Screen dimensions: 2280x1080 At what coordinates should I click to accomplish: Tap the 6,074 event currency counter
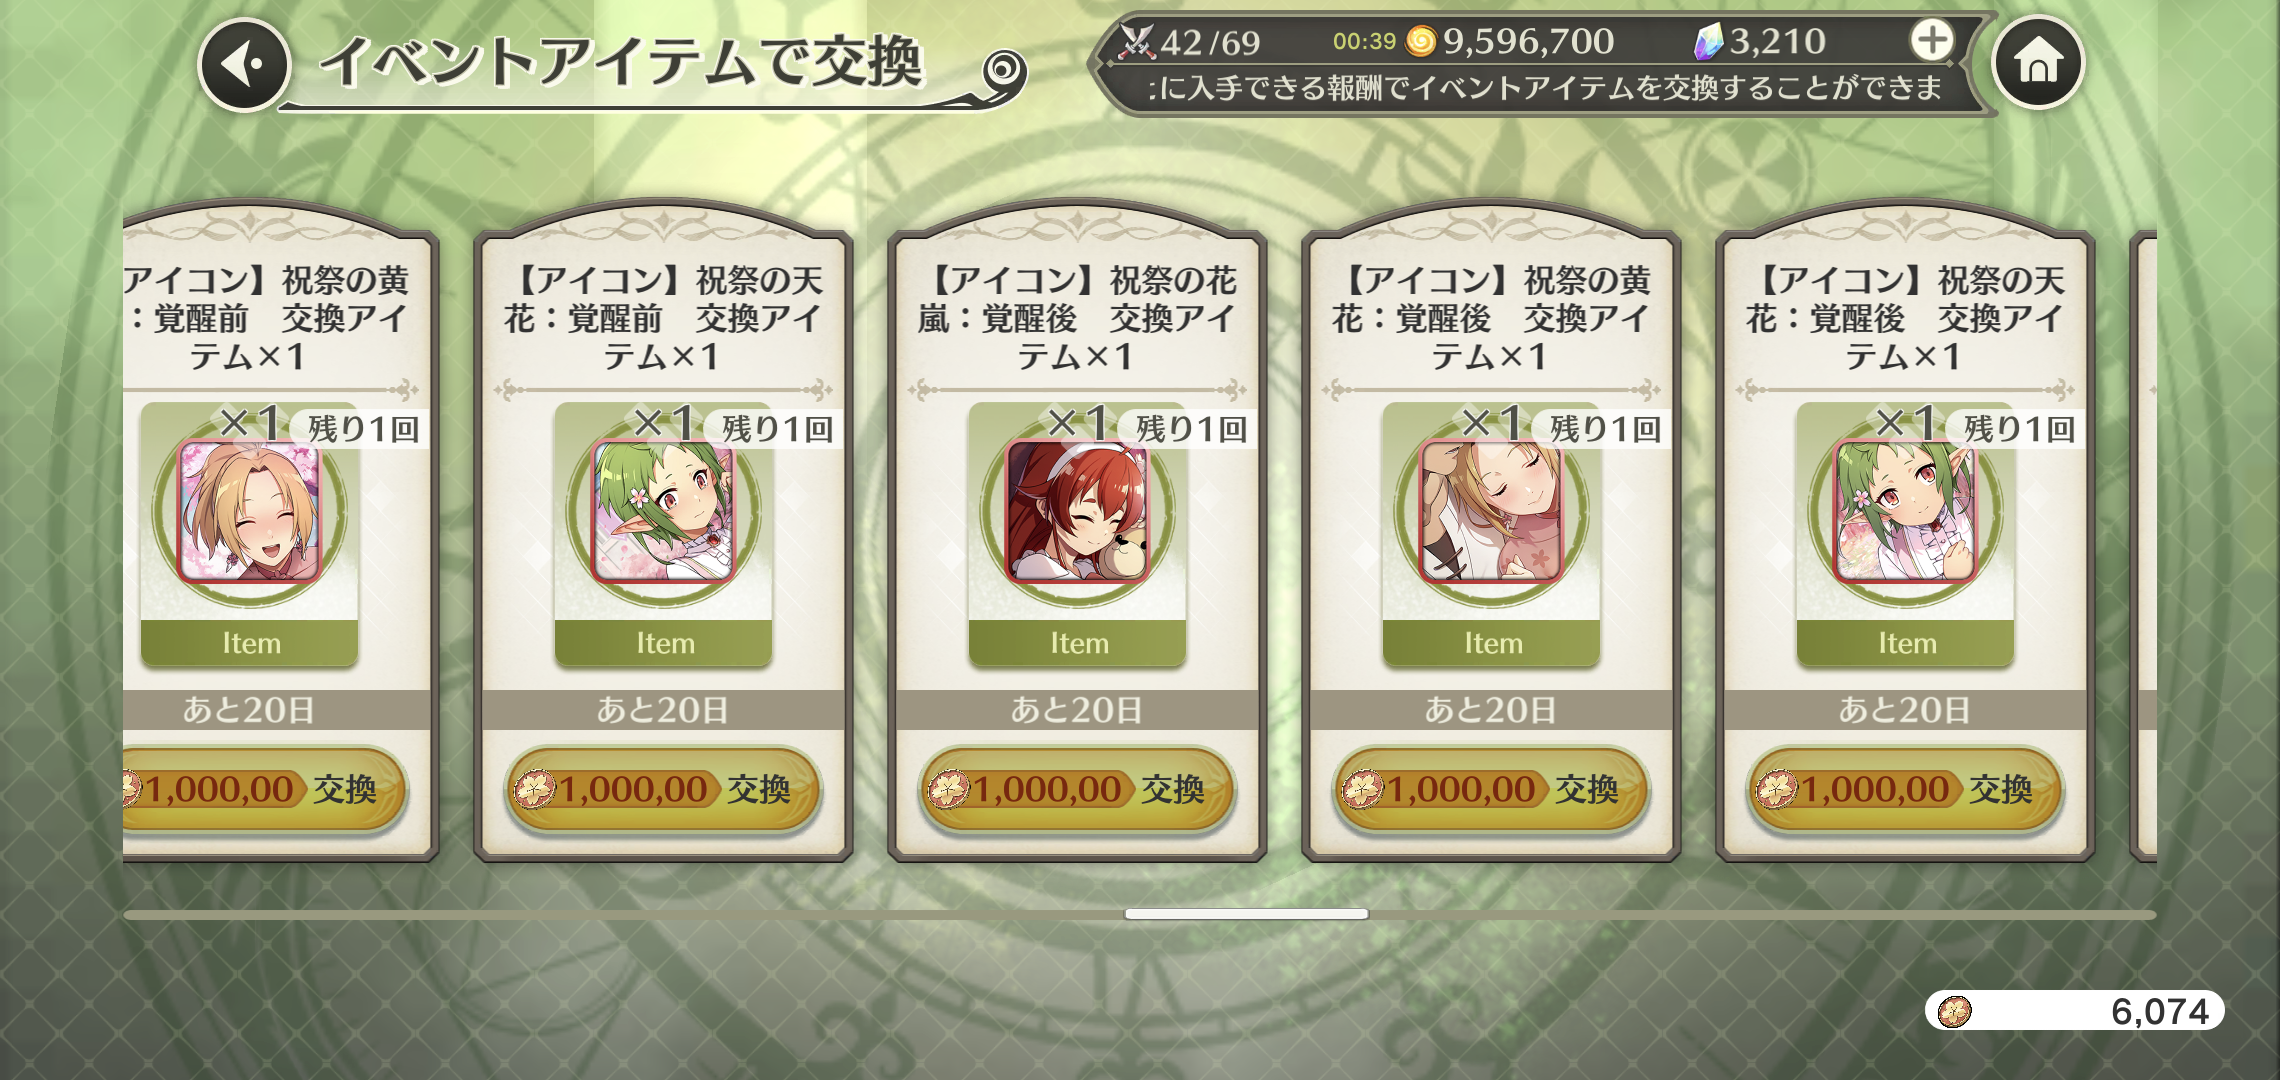tap(2075, 1011)
